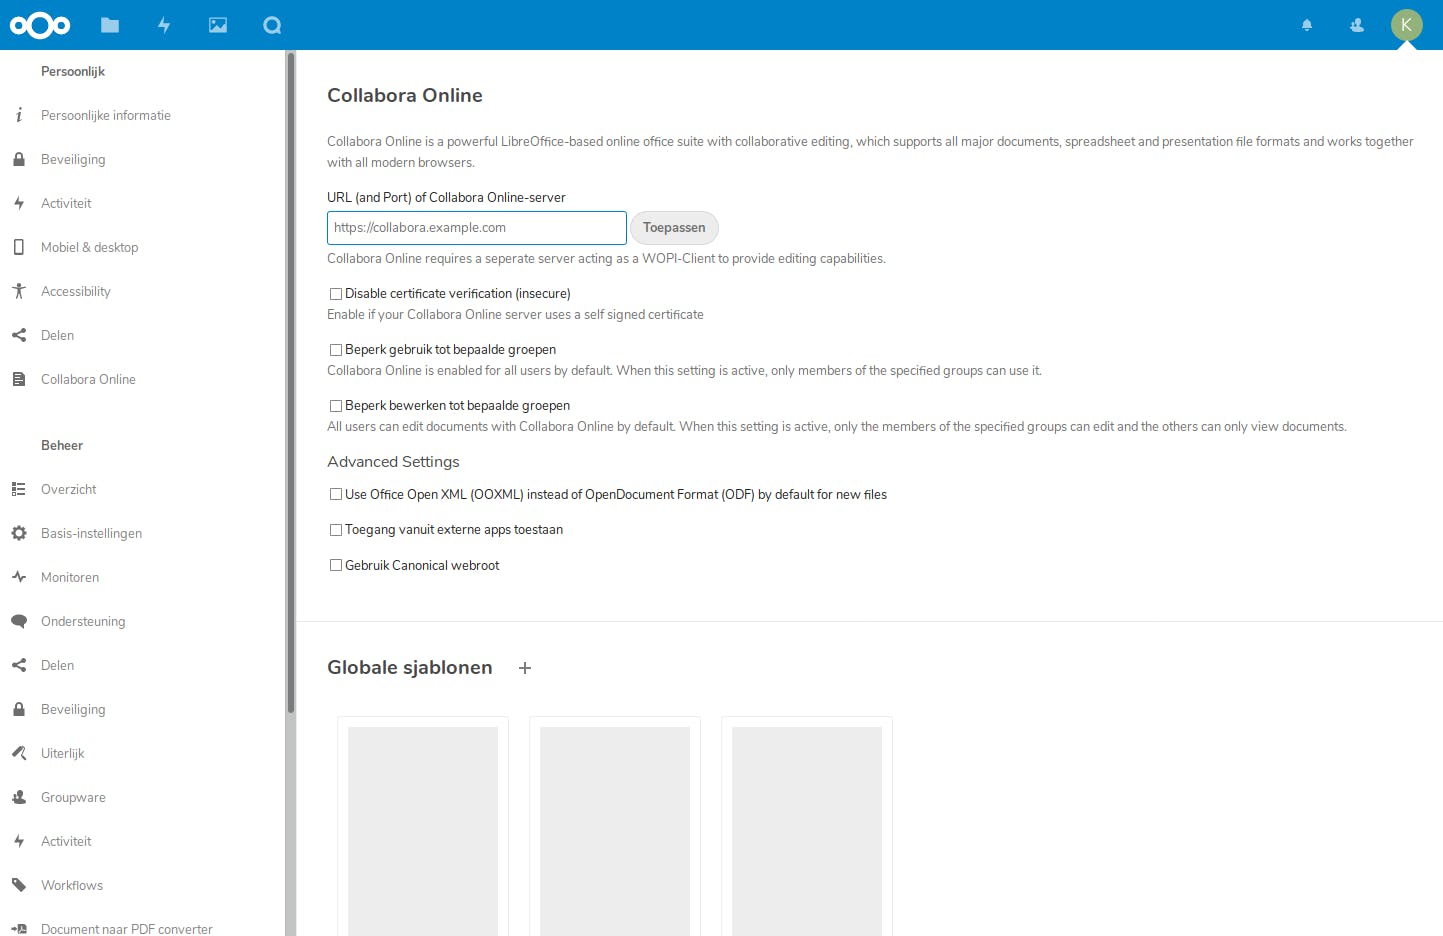Open the Gallery picture icon

218,25
